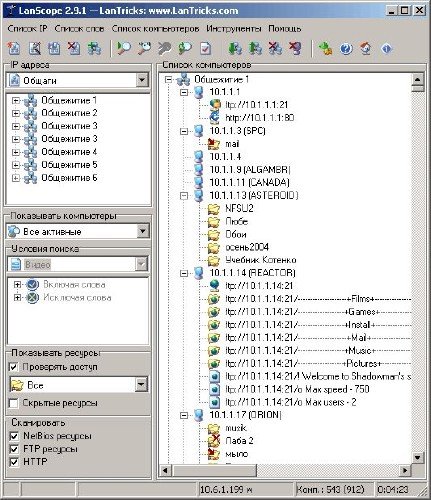Click the computers icon with green down arrow
The width and height of the screenshot is (431, 500).
click(x=235, y=49)
